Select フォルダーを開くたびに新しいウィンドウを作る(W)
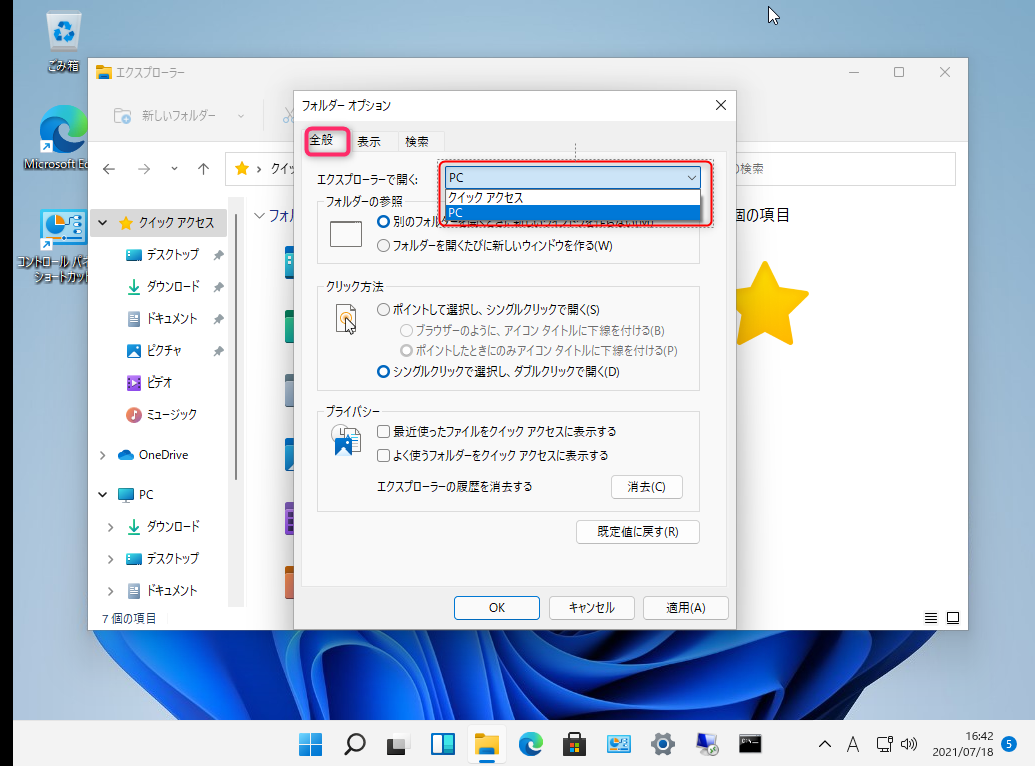The image size is (1035, 766). tap(495, 246)
